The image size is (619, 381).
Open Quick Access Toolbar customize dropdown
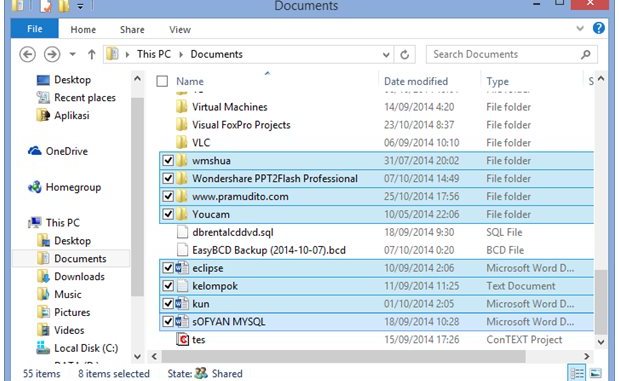click(x=80, y=6)
